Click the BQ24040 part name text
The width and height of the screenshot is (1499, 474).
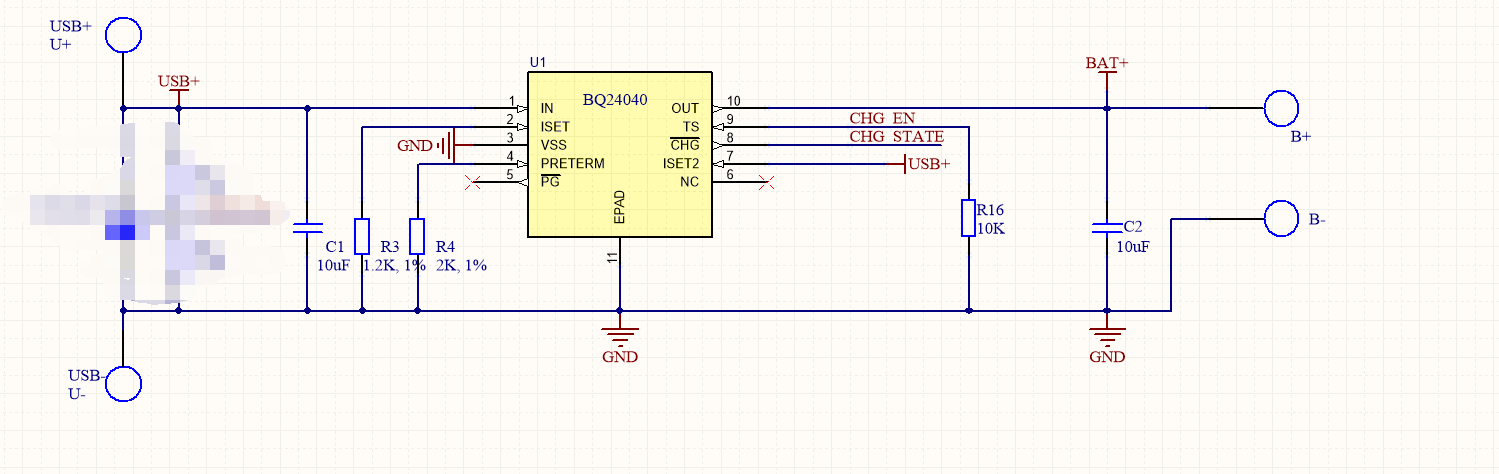[x=615, y=101]
